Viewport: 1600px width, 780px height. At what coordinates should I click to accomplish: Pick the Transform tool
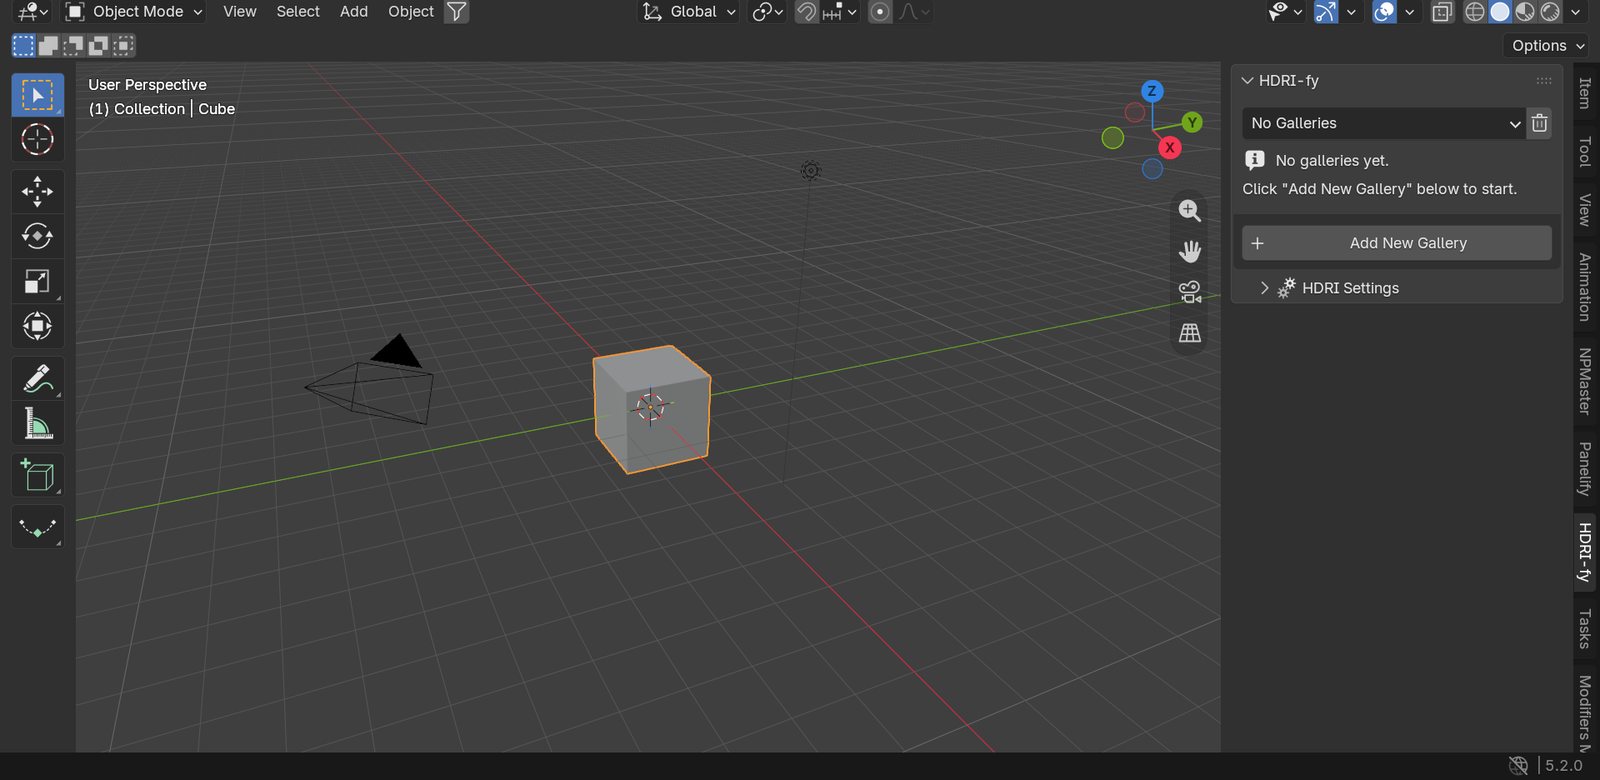[38, 326]
